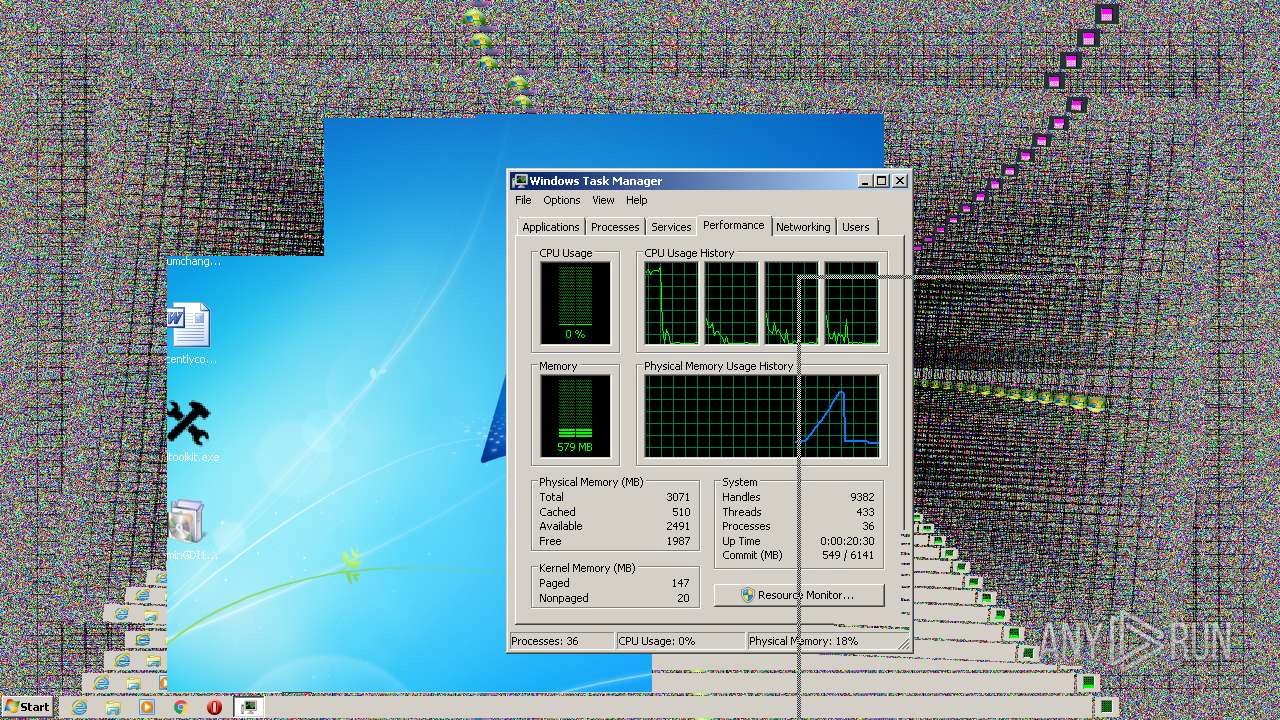Select Task Manager taskbar button
1280x720 pixels.
click(249, 707)
